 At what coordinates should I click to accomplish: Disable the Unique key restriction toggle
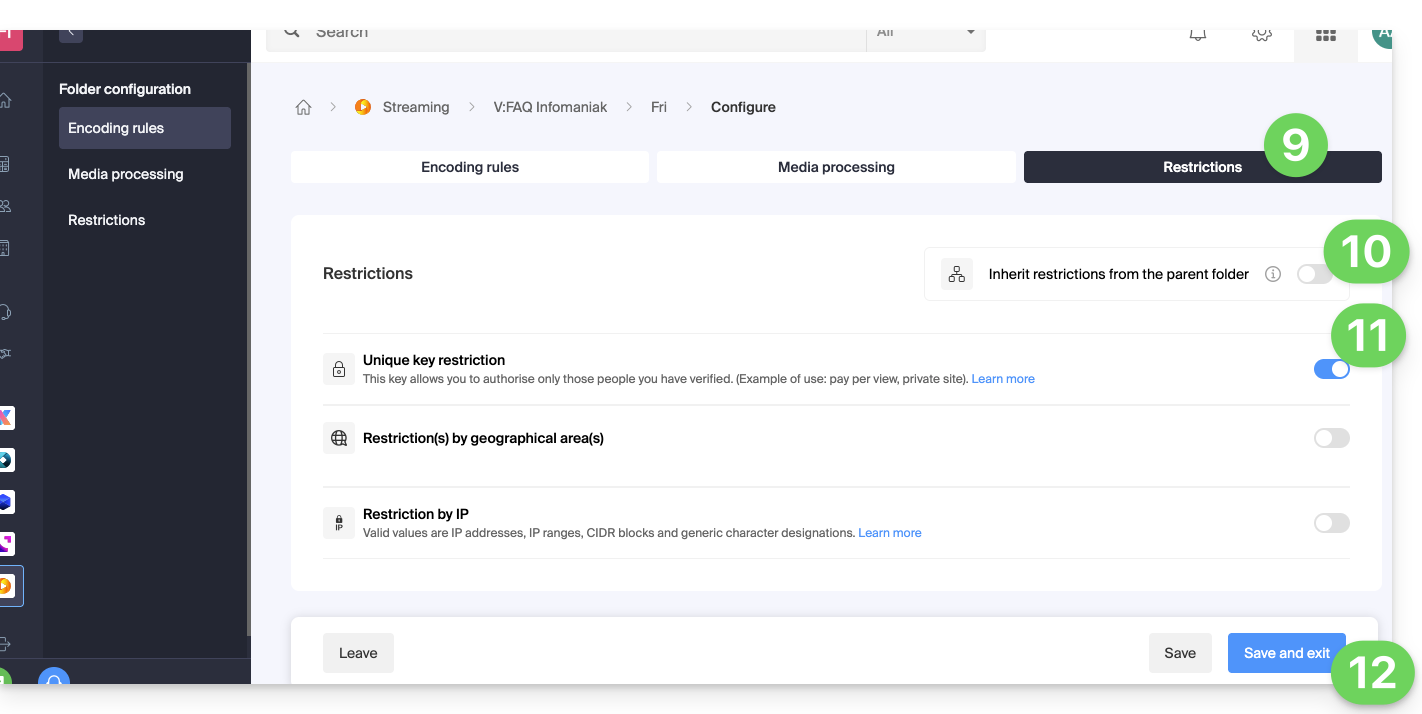(1331, 369)
